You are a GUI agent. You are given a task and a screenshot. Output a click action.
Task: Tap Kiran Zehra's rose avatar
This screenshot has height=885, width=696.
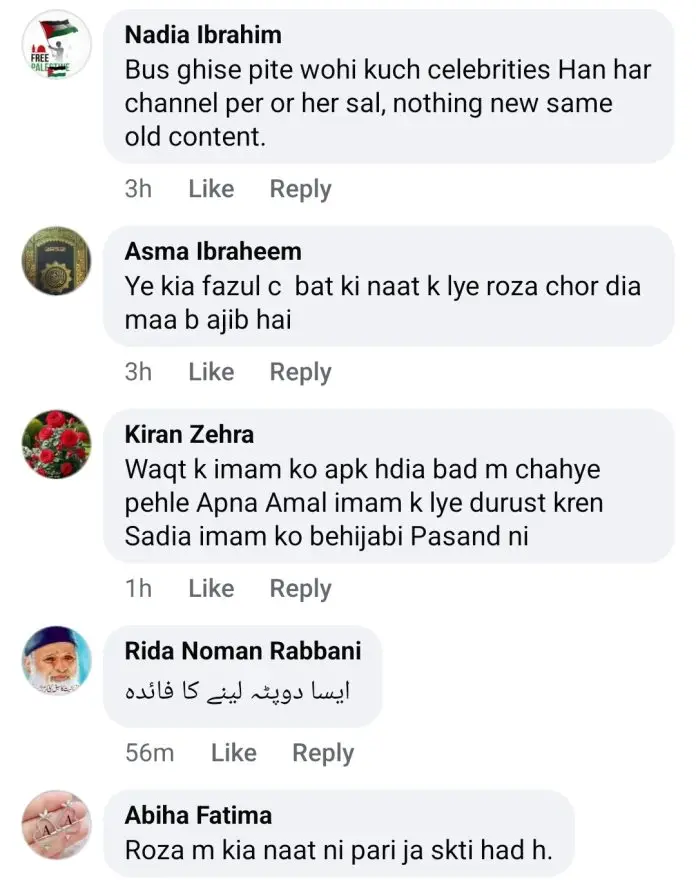click(57, 444)
